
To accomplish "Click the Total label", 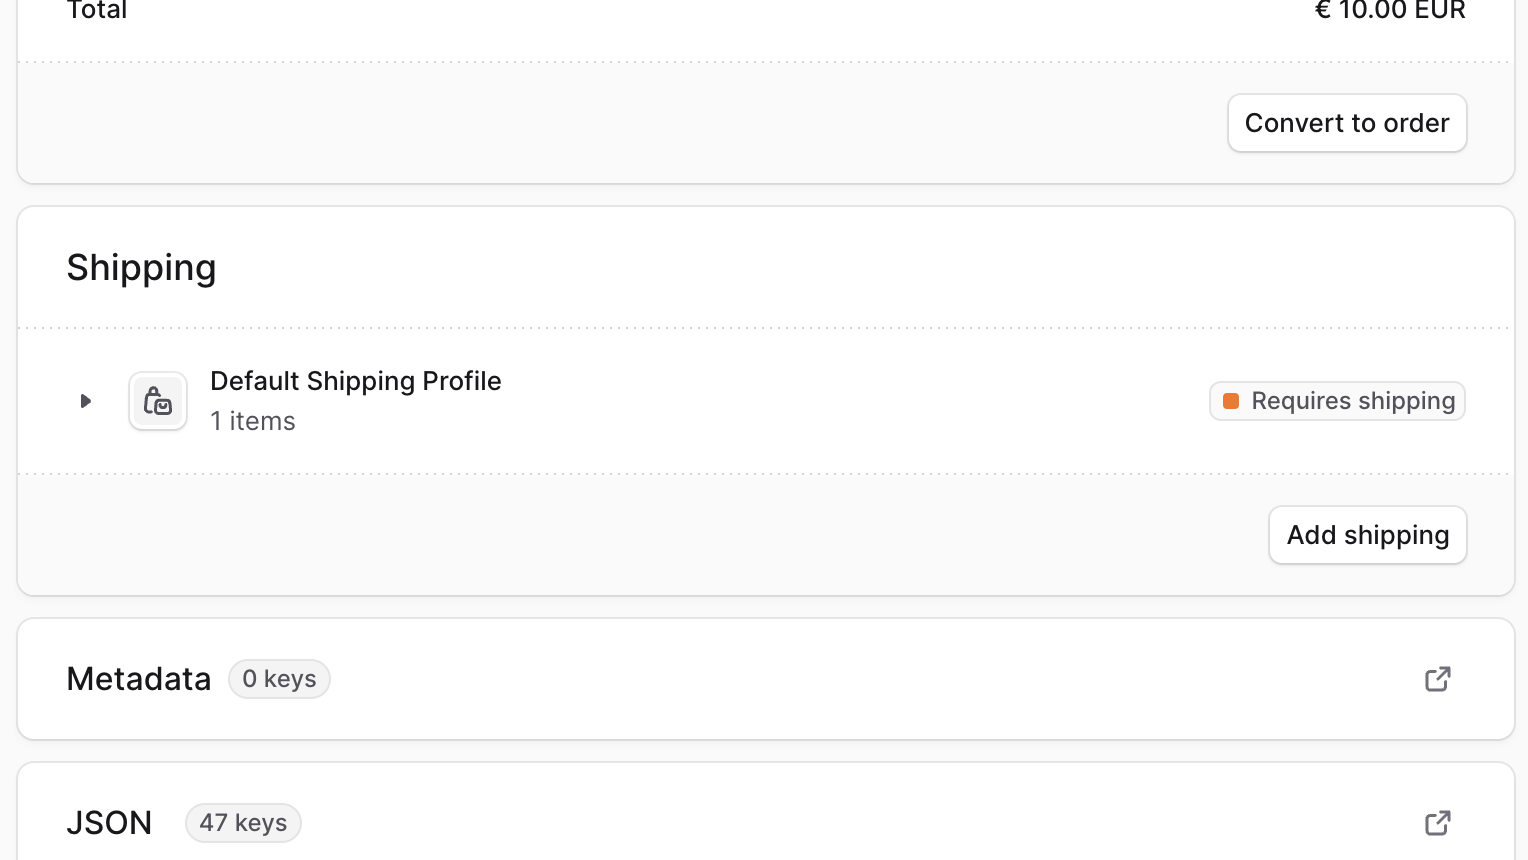I will (97, 11).
